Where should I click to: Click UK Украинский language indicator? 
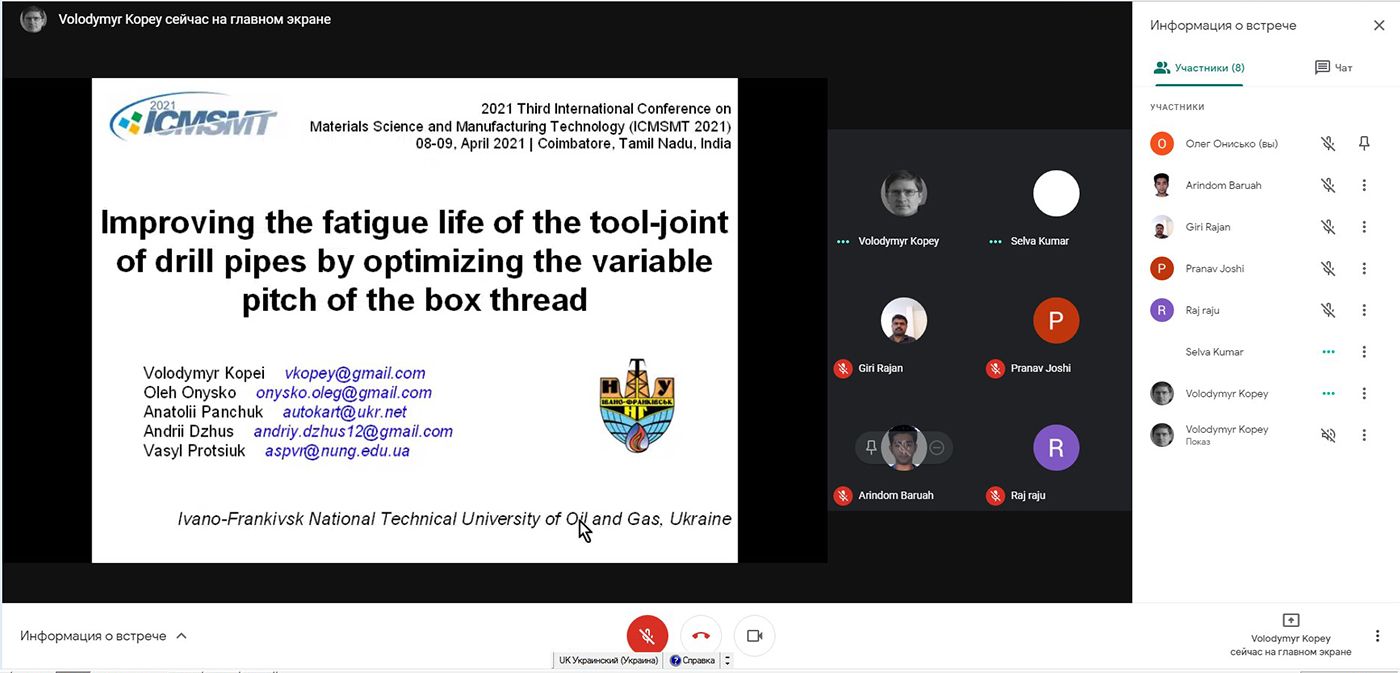pyautogui.click(x=608, y=660)
